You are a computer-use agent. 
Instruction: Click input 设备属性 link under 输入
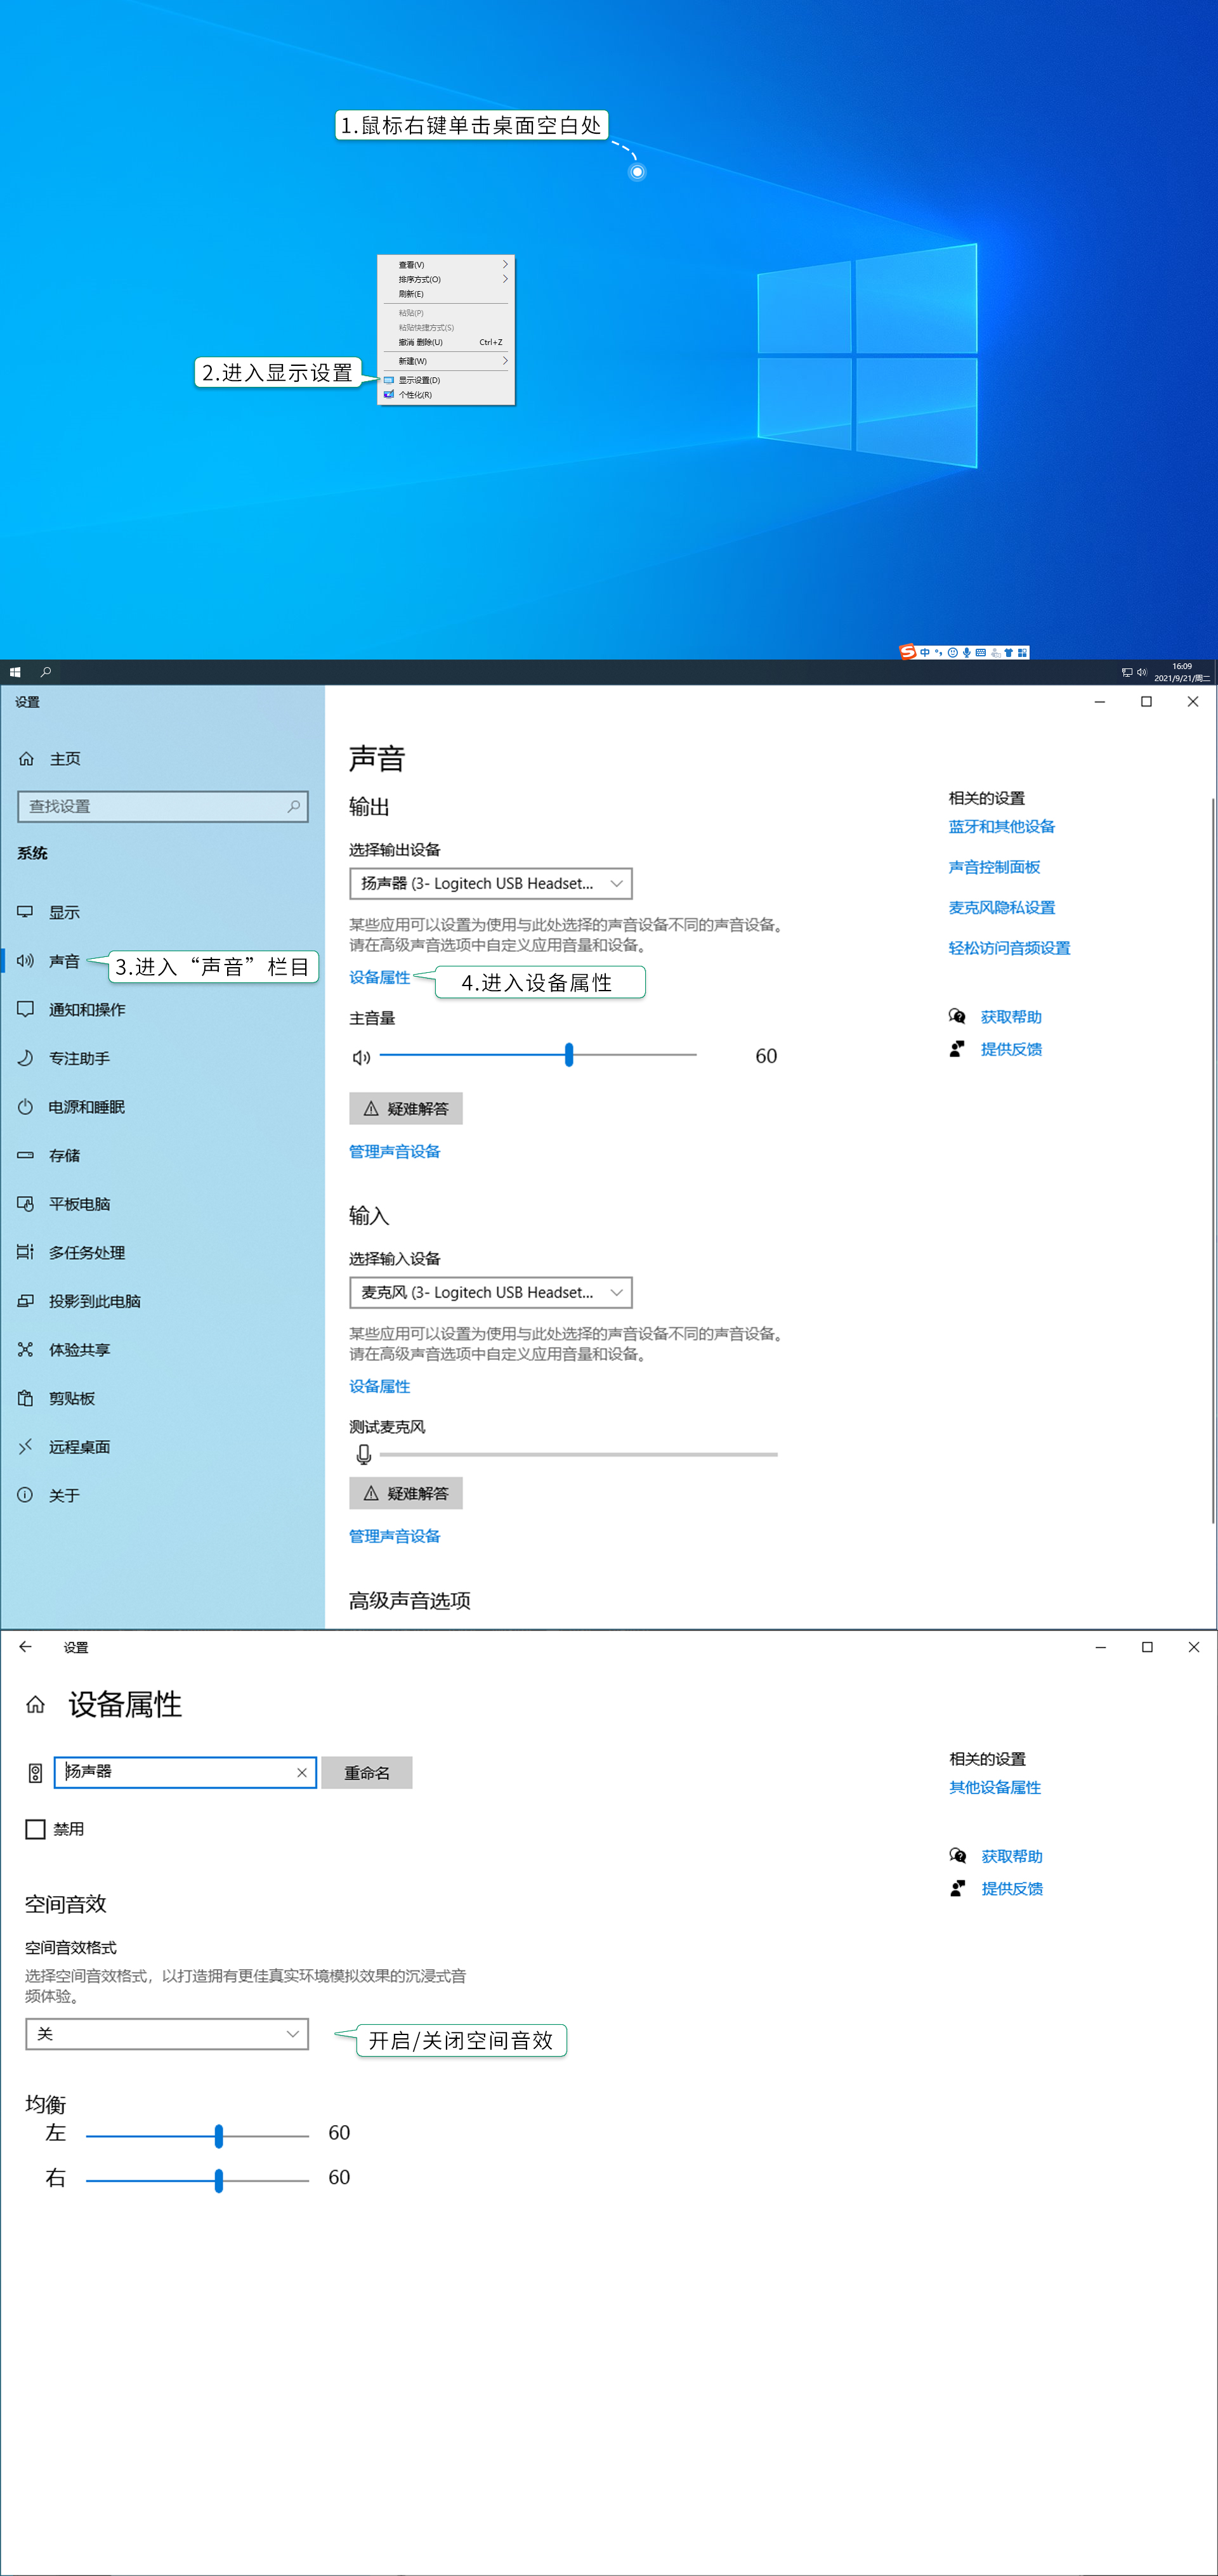(x=379, y=1386)
